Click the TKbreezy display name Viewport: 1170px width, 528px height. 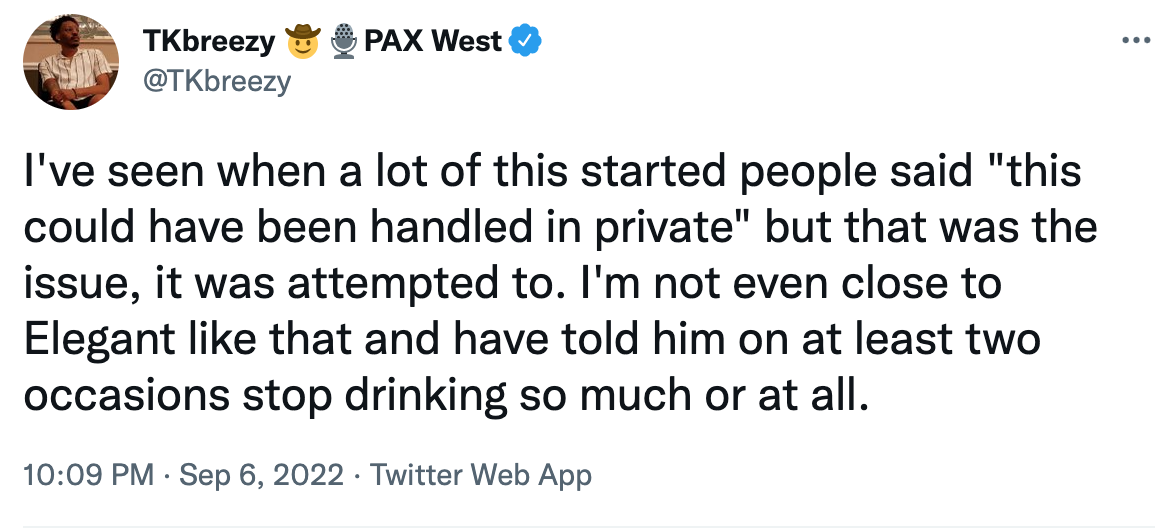(x=209, y=42)
